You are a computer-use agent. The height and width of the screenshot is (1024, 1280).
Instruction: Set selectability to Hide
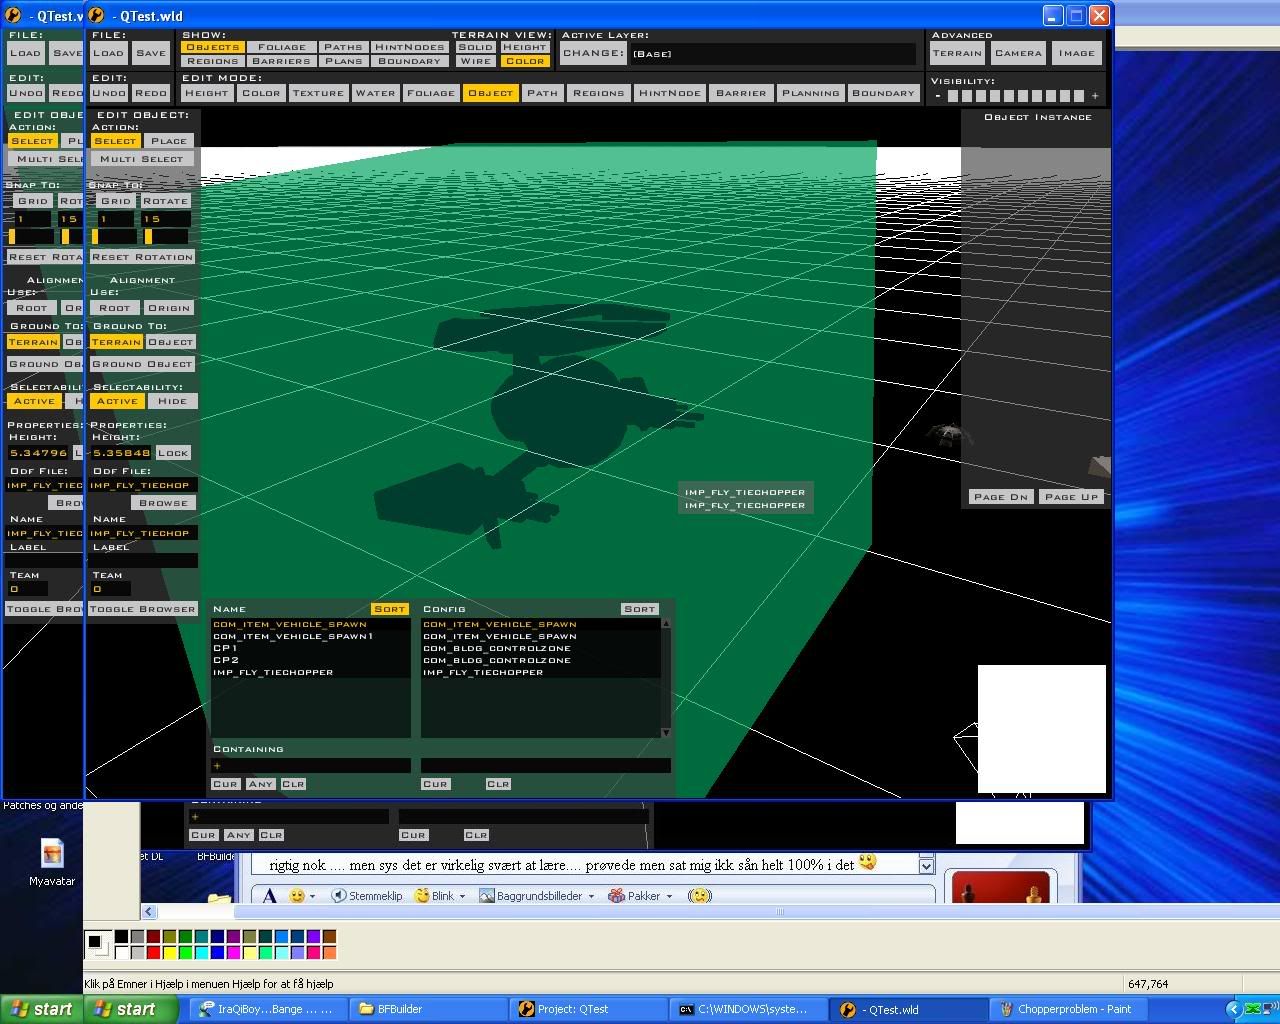tap(172, 401)
